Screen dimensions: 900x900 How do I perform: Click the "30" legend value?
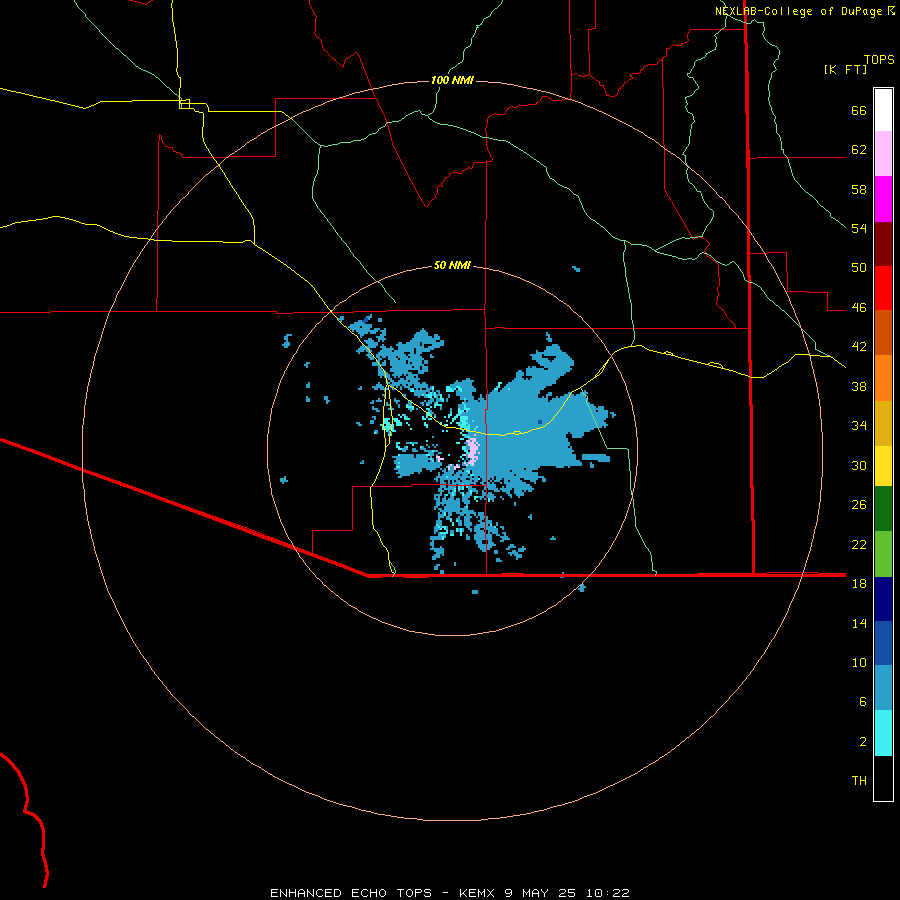pyautogui.click(x=859, y=465)
